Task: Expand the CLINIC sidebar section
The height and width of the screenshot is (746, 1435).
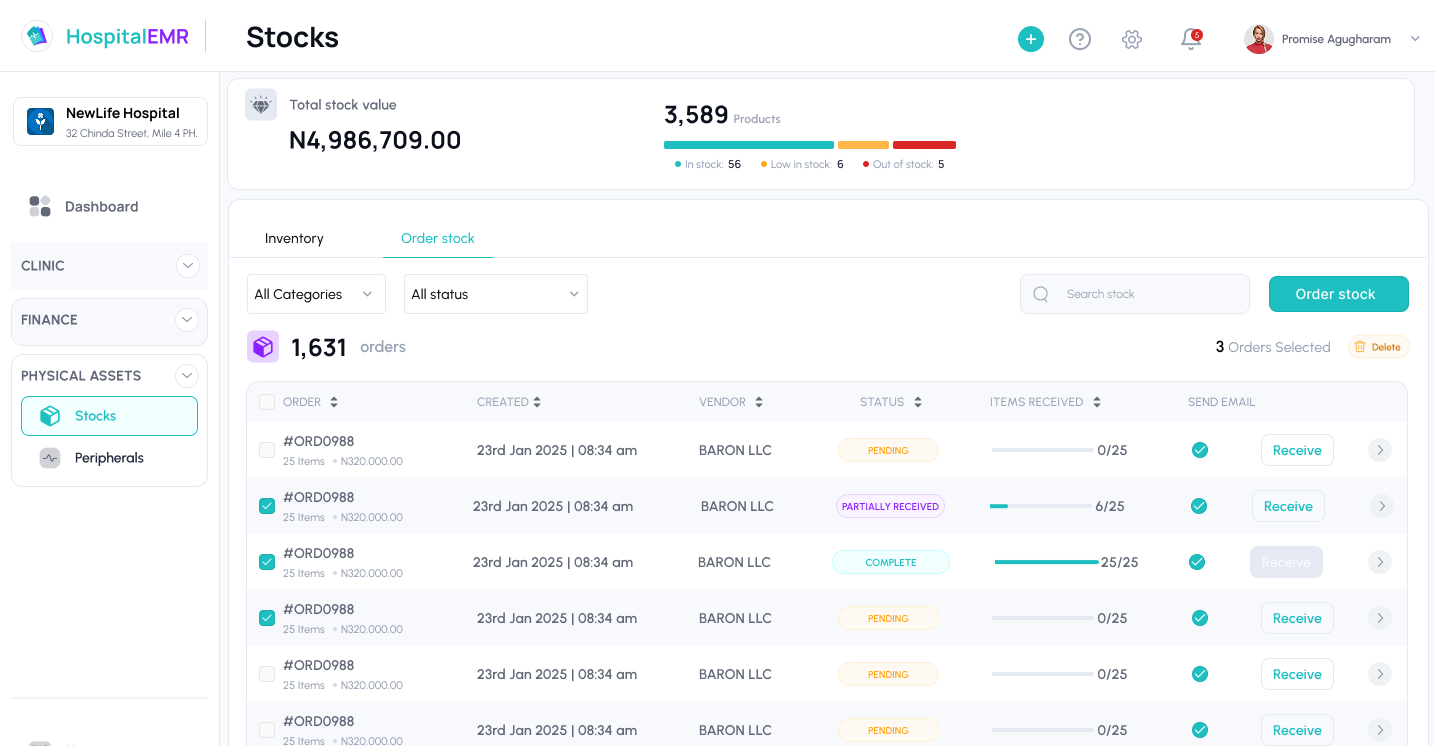Action: click(x=187, y=266)
